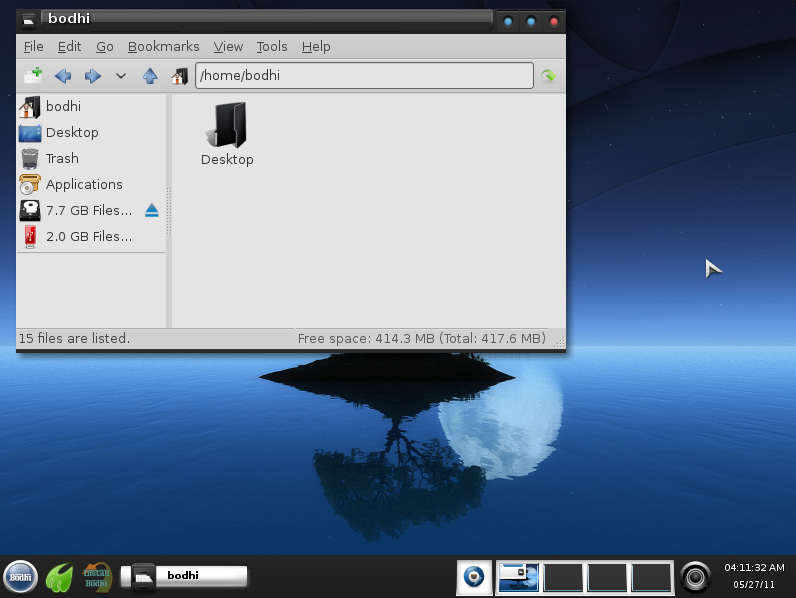Click the bodhi taskbar window button
This screenshot has width=796, height=598.
click(184, 576)
